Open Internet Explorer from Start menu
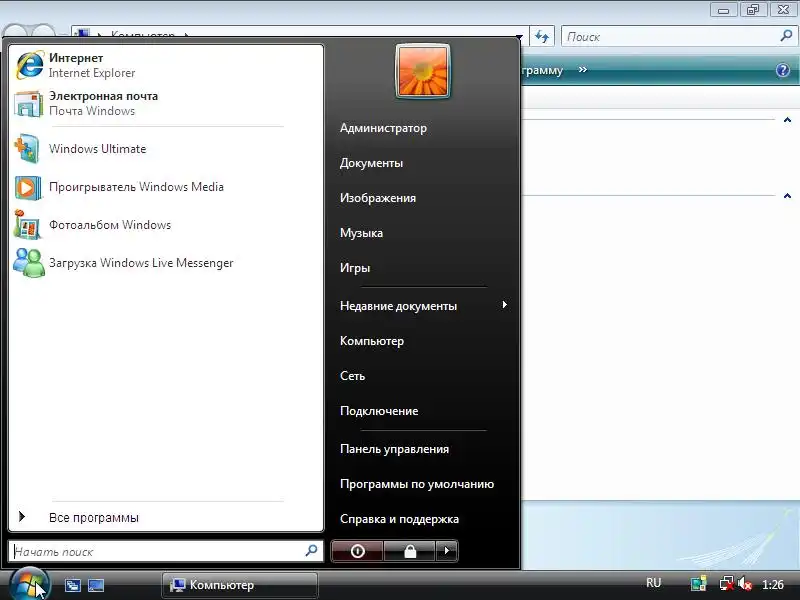 166,65
